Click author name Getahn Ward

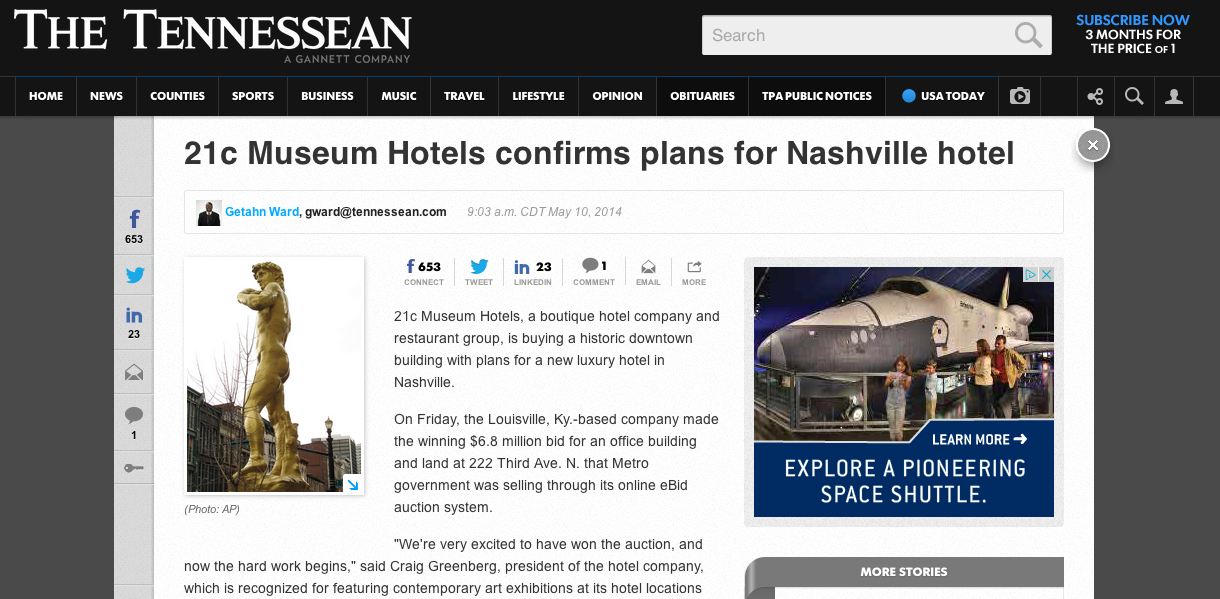point(262,212)
